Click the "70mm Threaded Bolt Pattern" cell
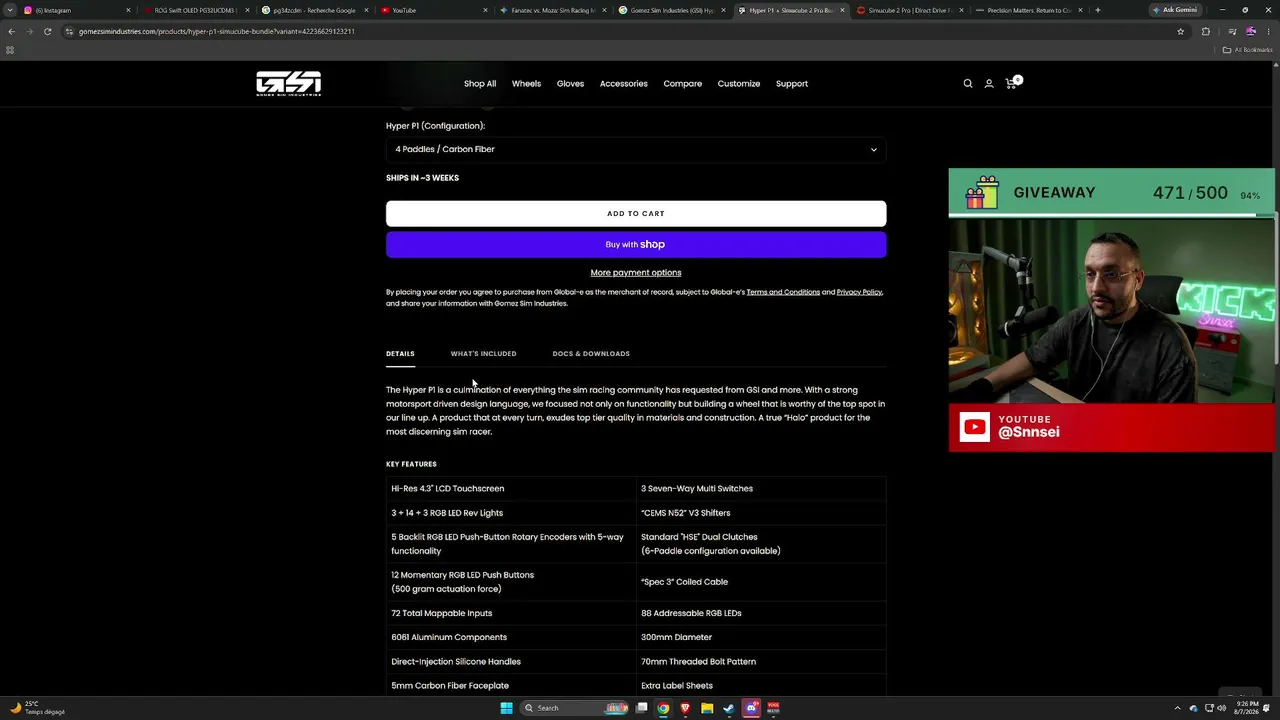Screen dimensions: 1280x720 point(761,661)
